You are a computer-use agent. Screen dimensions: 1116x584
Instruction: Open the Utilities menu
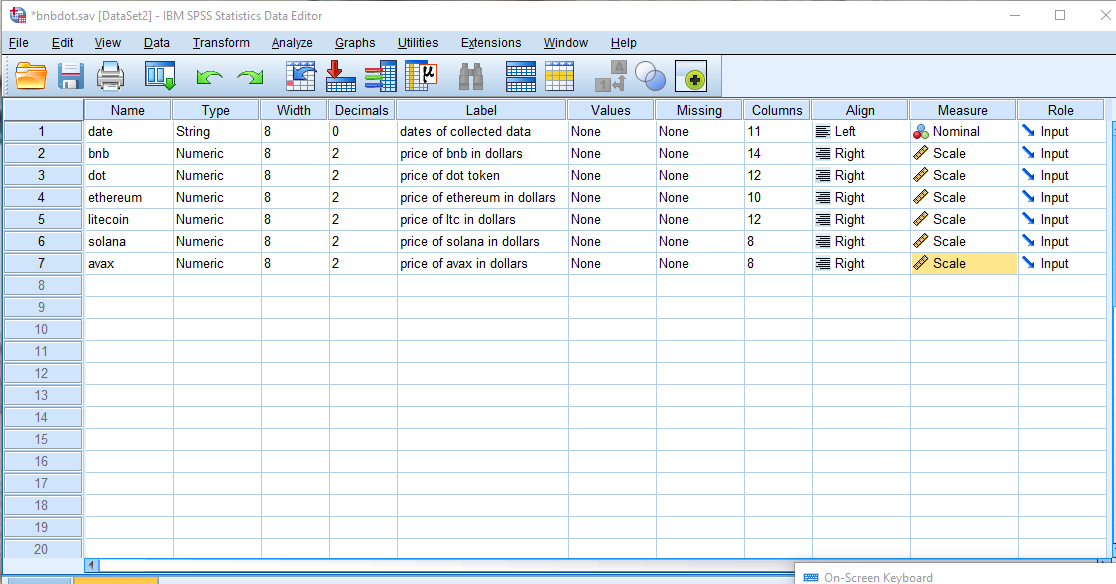pyautogui.click(x=418, y=43)
